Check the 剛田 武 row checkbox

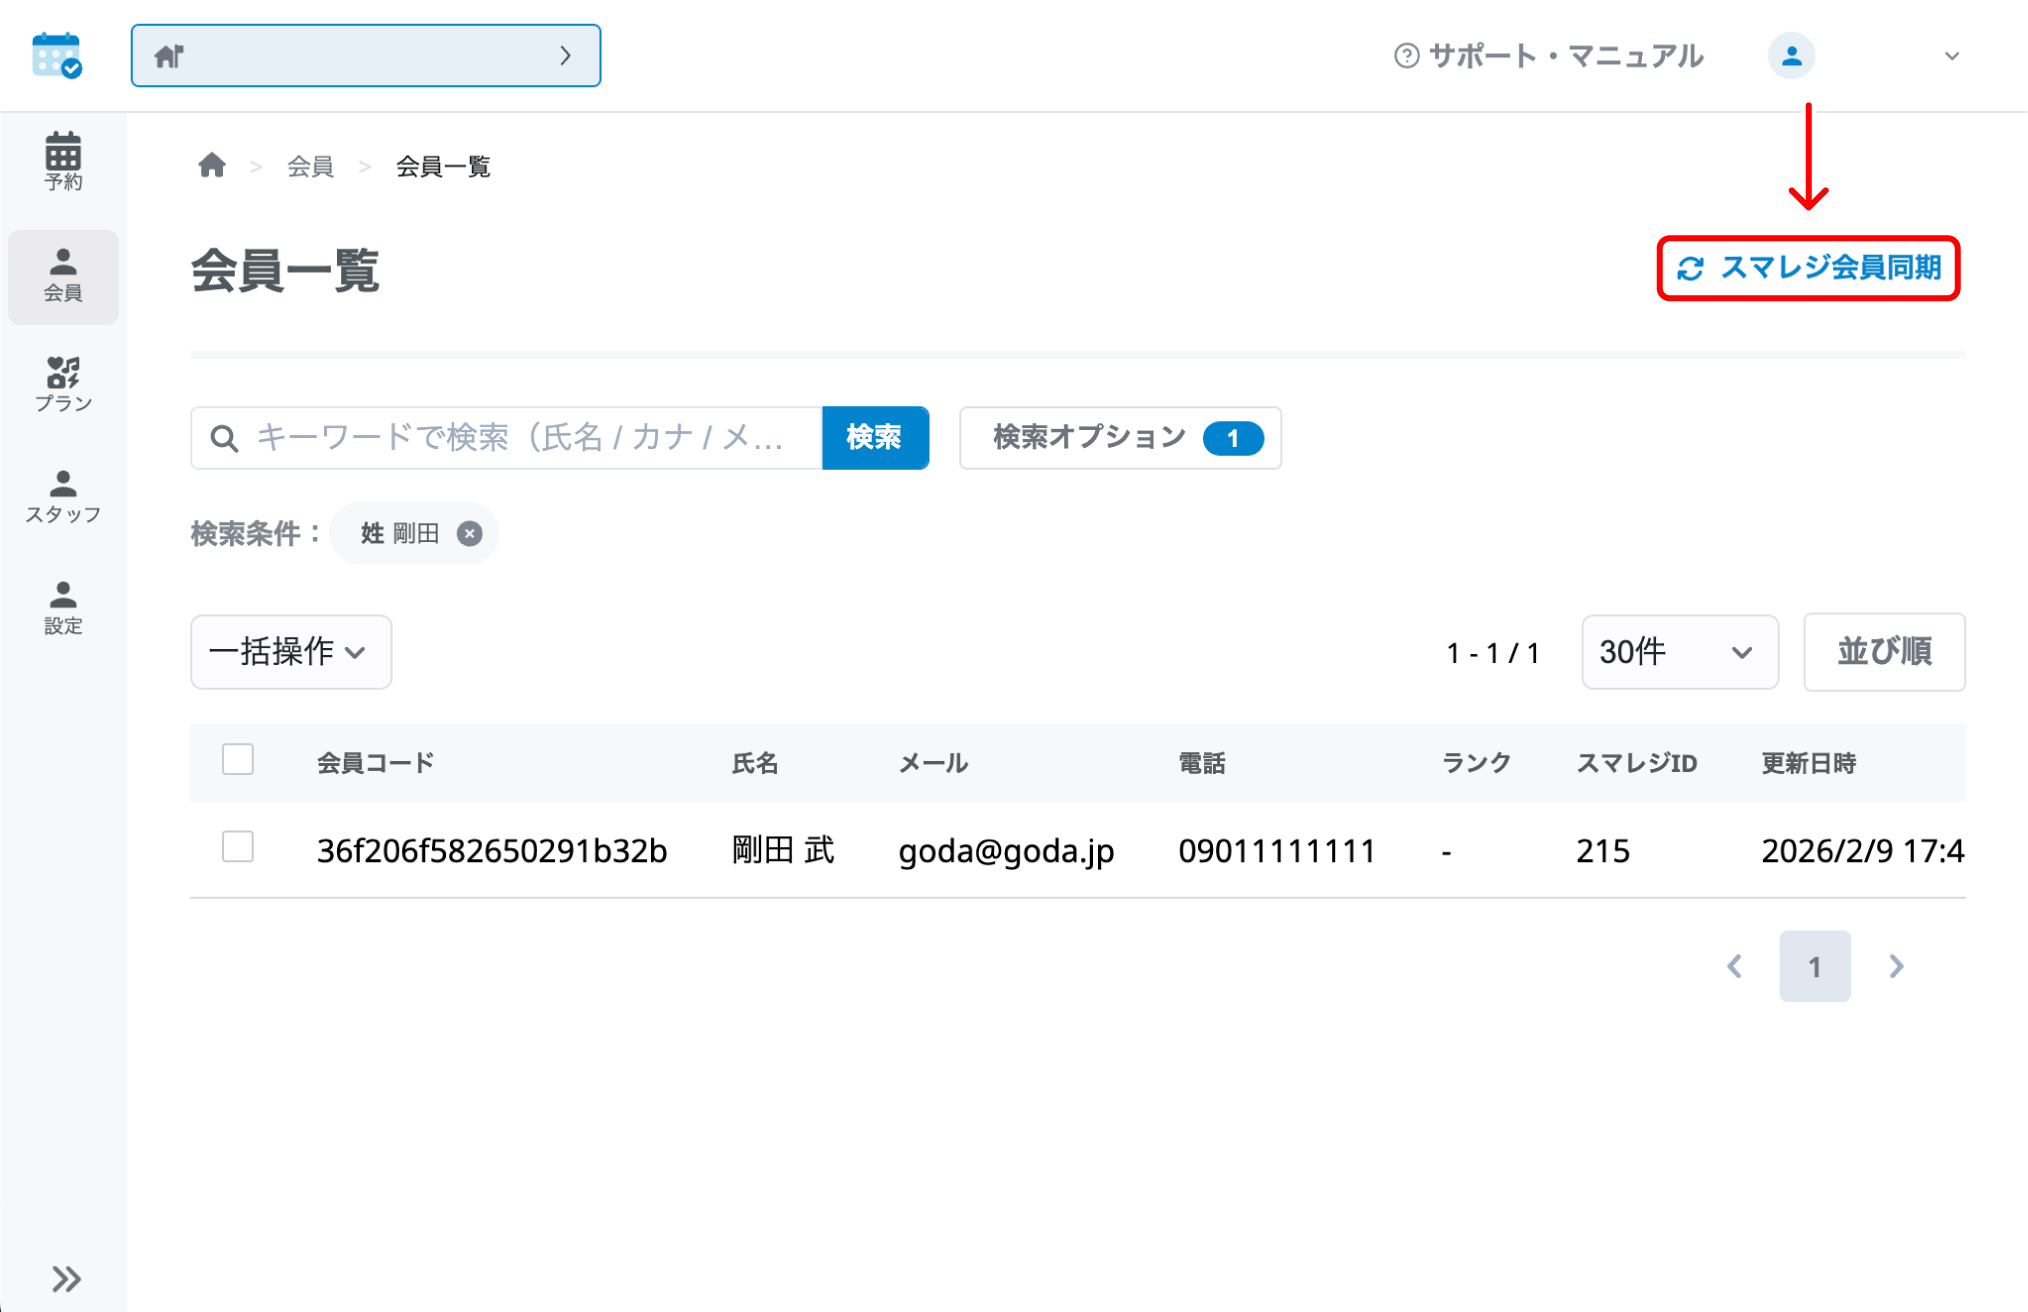[x=238, y=847]
